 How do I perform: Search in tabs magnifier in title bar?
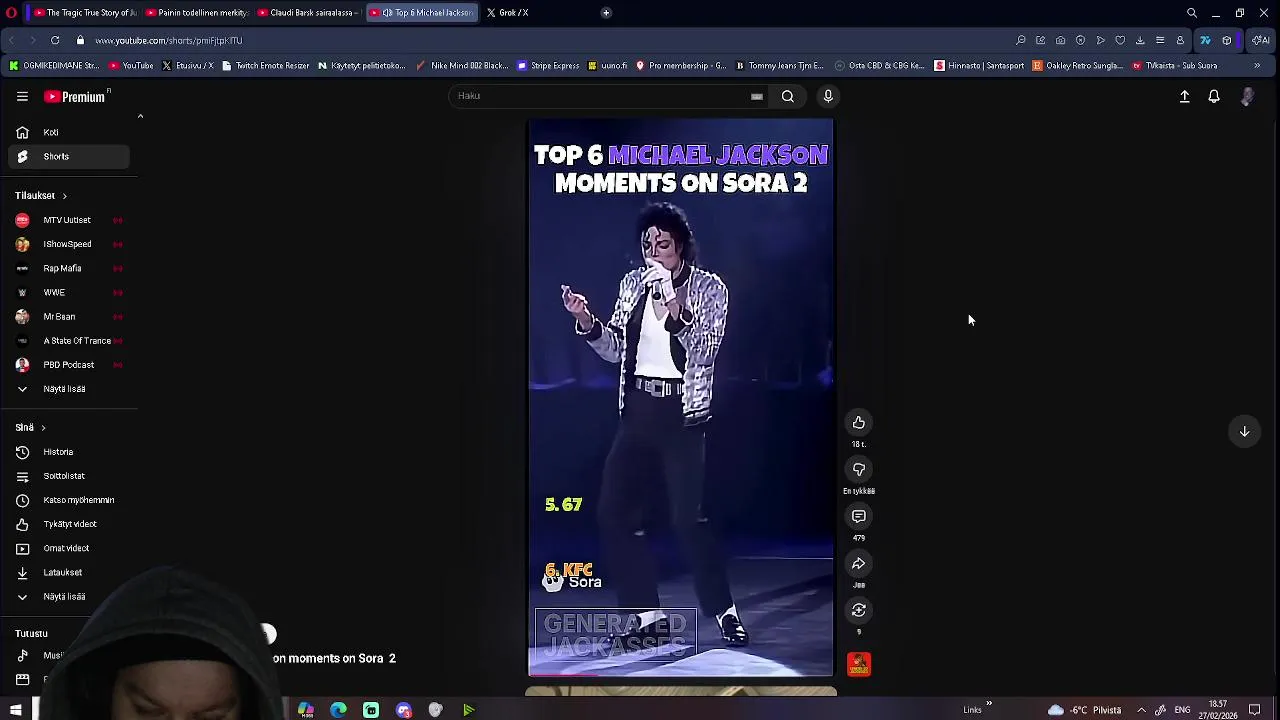1192,13
